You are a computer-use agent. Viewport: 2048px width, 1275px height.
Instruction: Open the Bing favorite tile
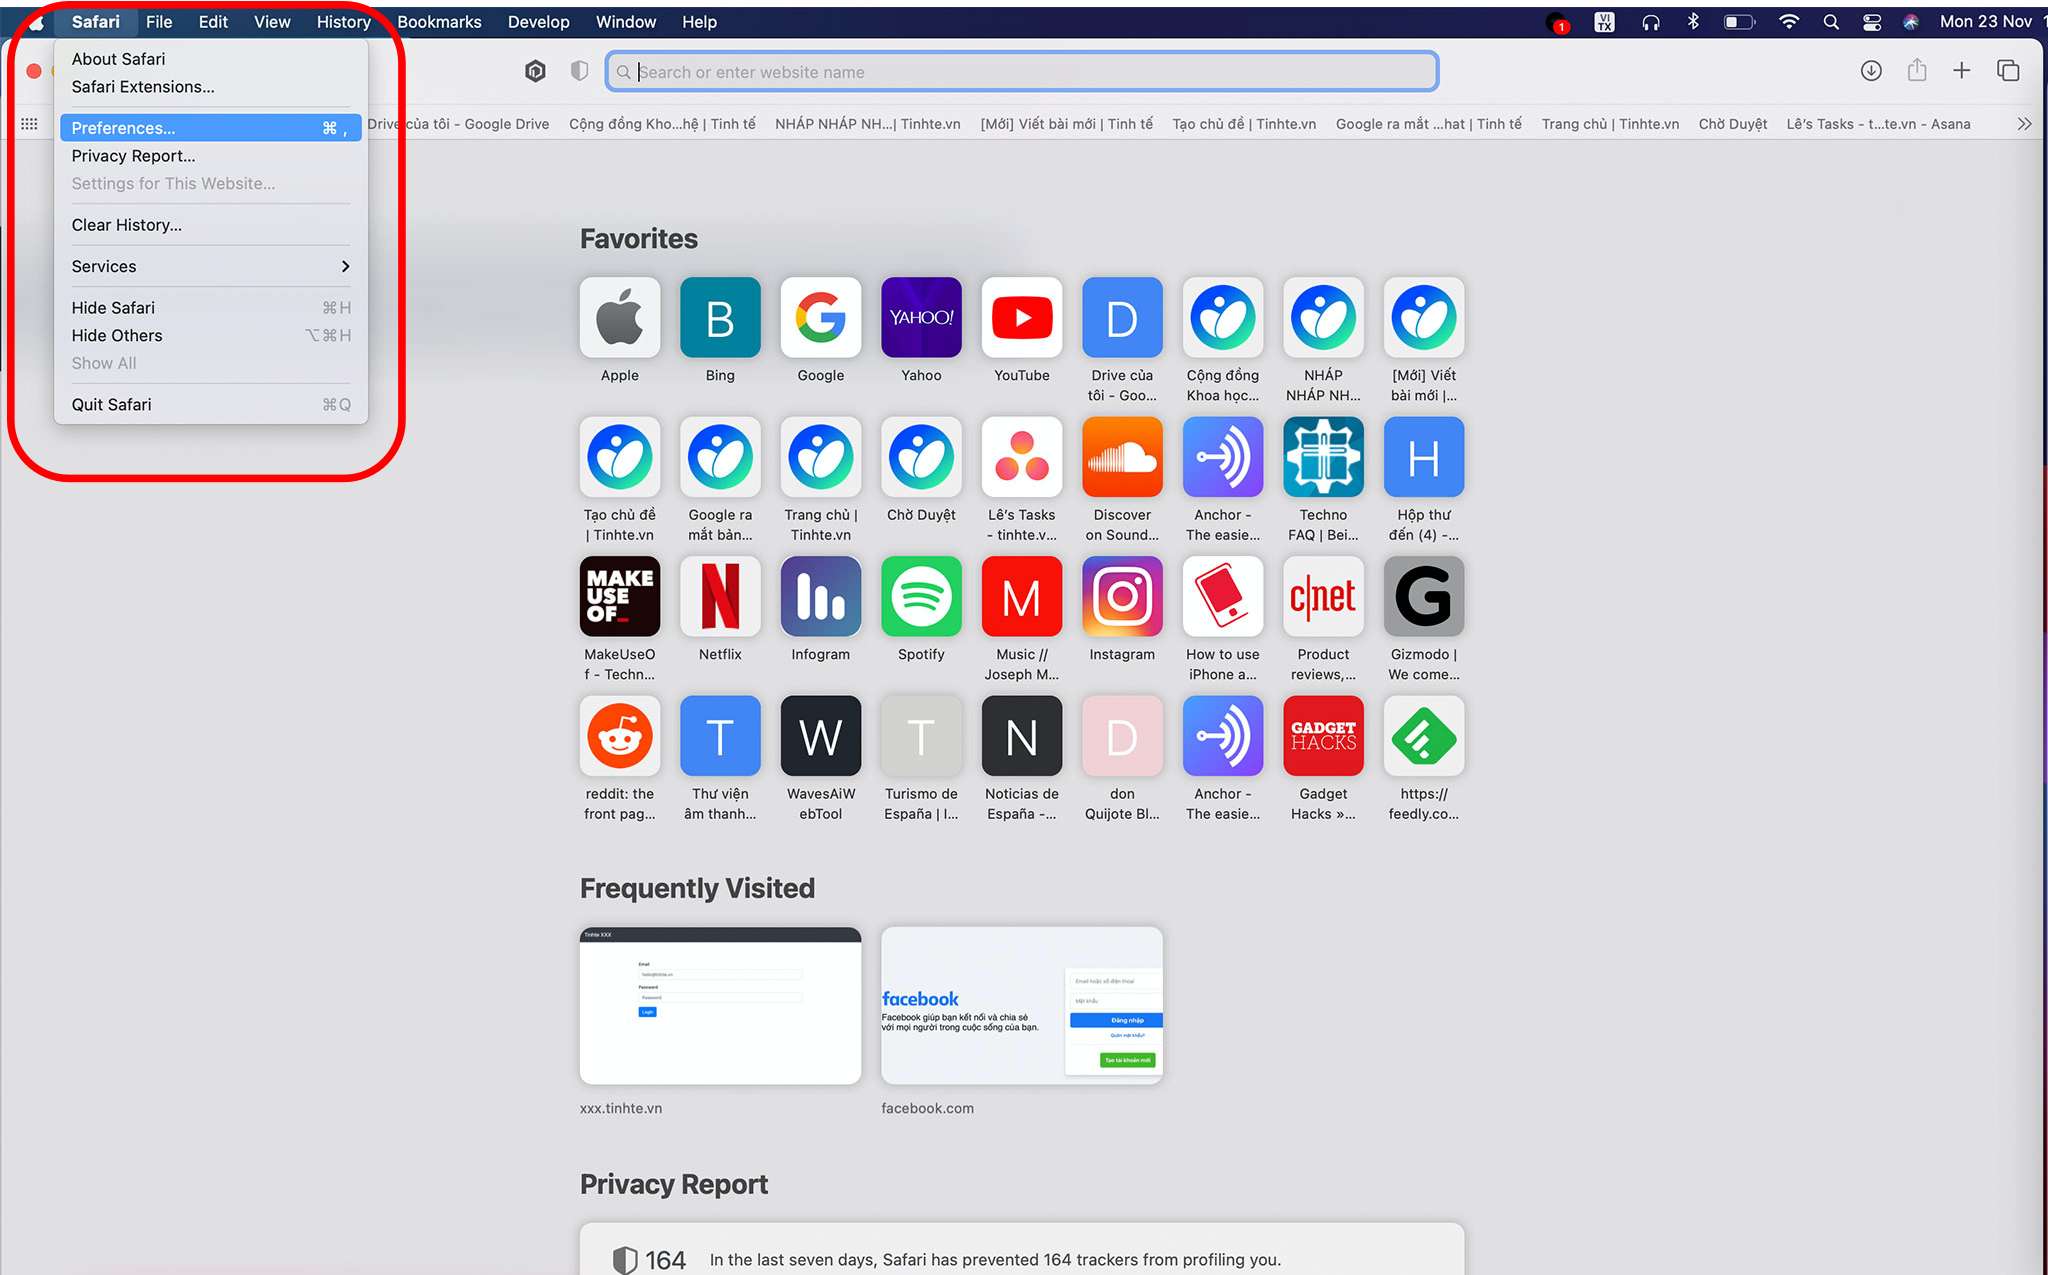[x=720, y=317]
